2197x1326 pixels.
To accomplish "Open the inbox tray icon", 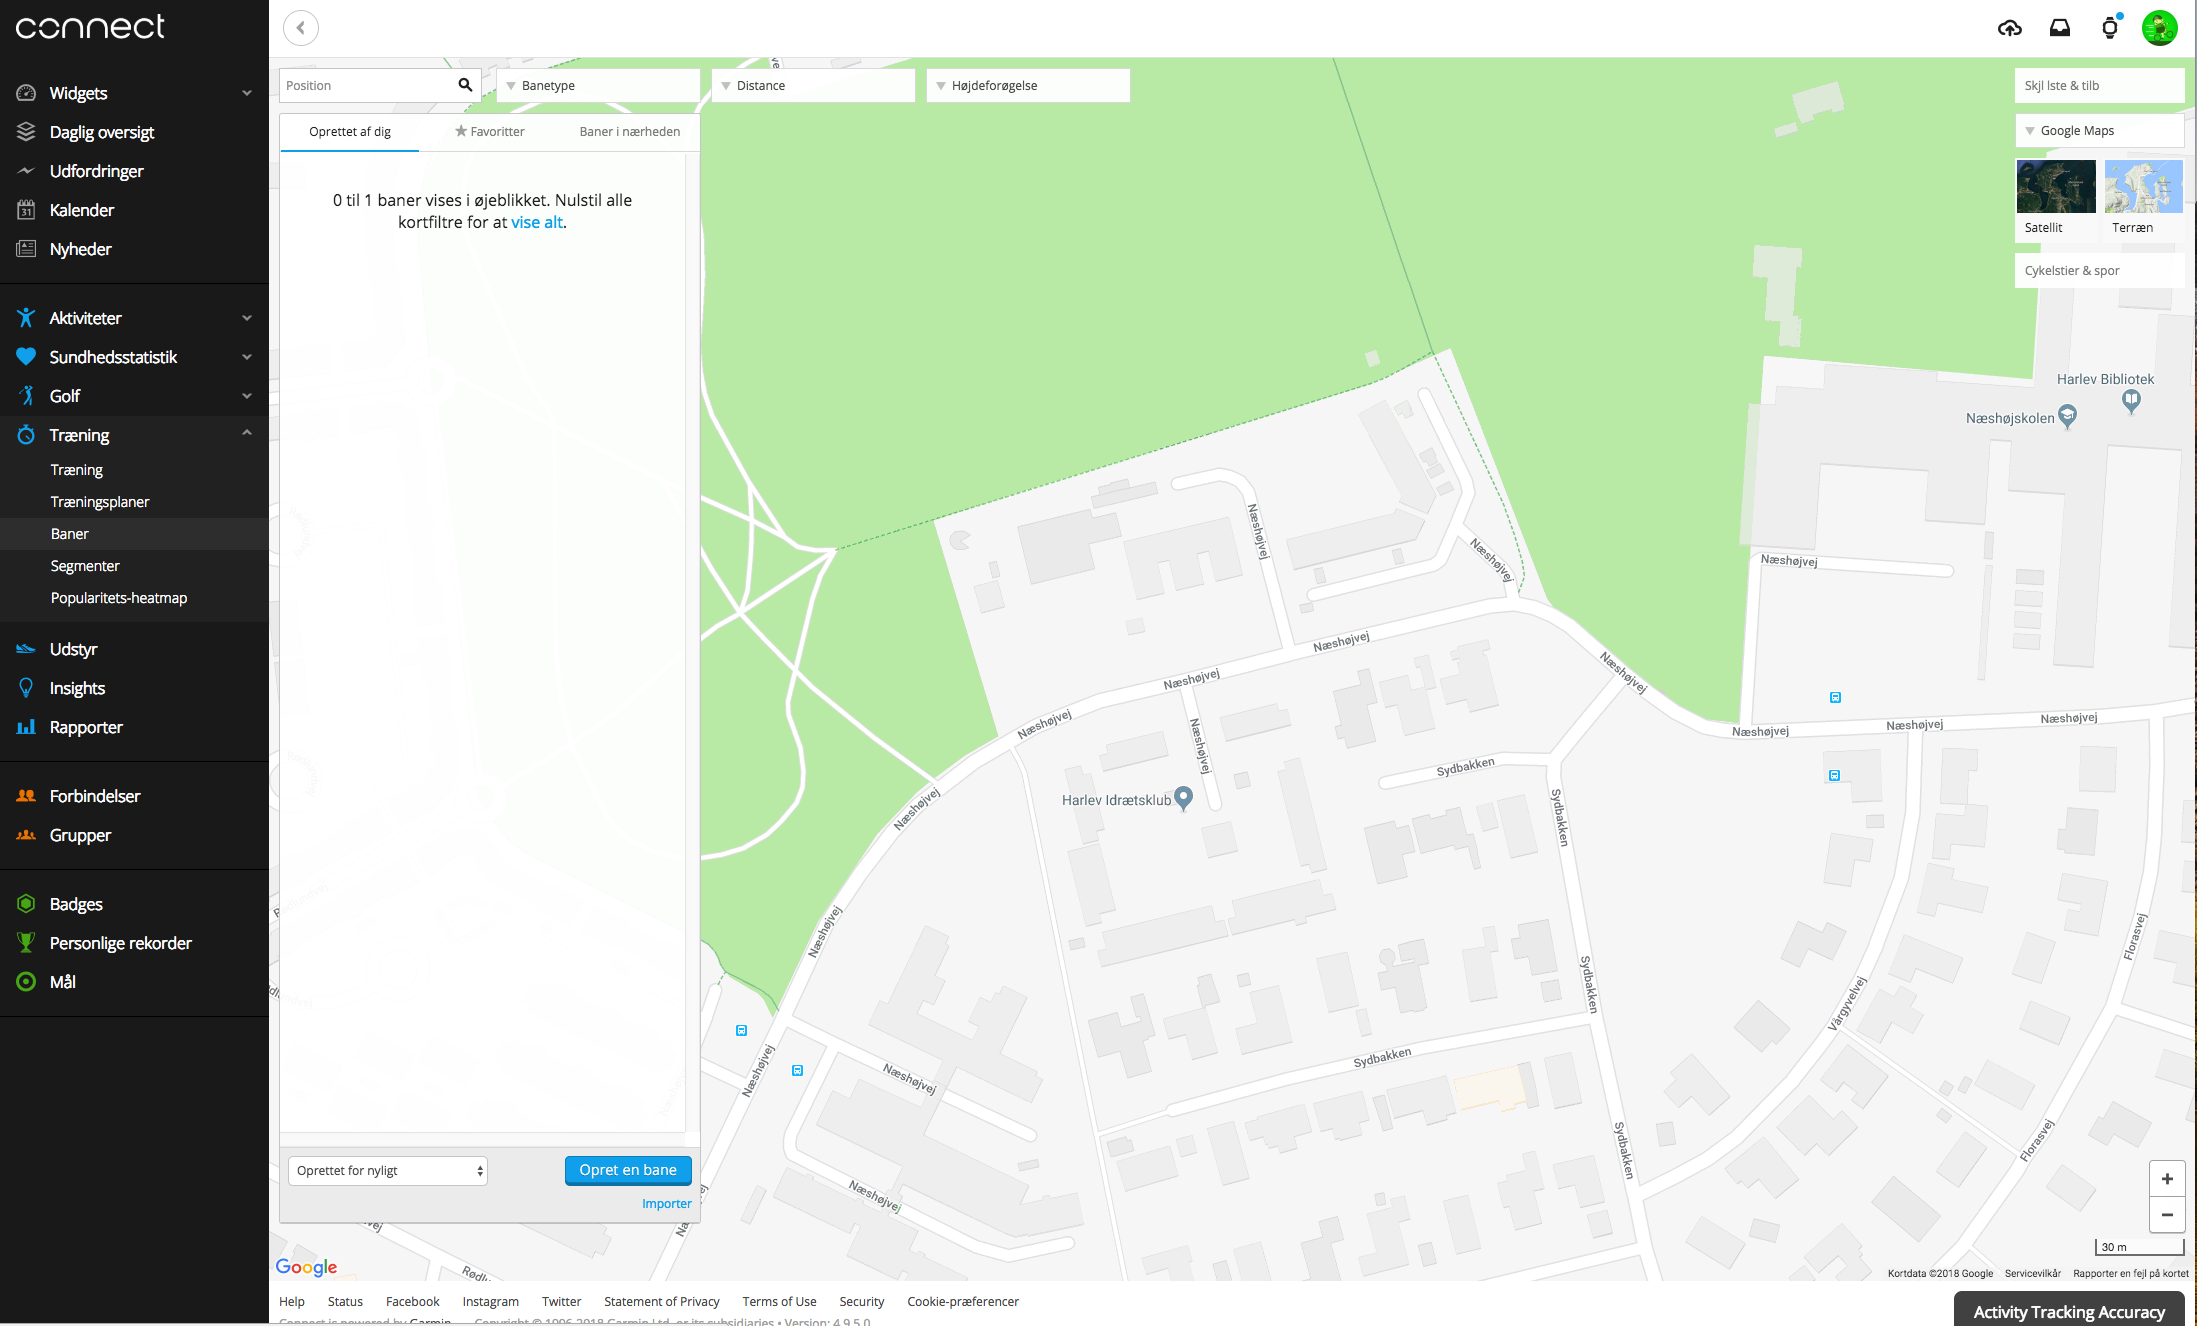I will [2060, 28].
